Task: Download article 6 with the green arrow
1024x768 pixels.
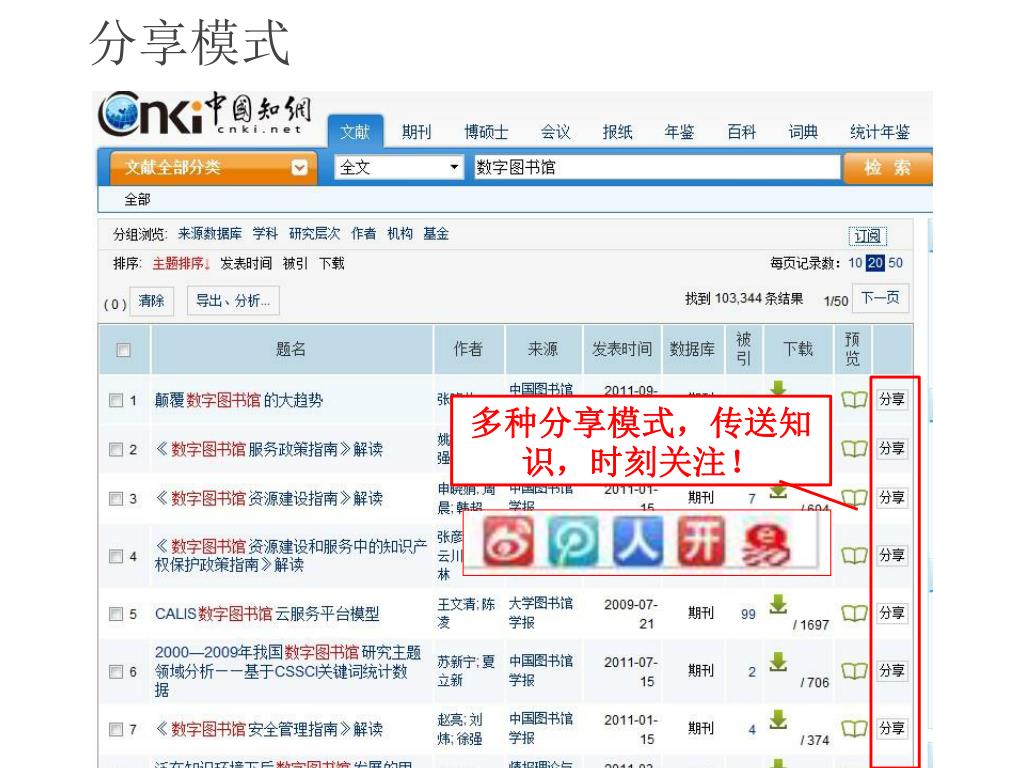Action: [x=778, y=662]
